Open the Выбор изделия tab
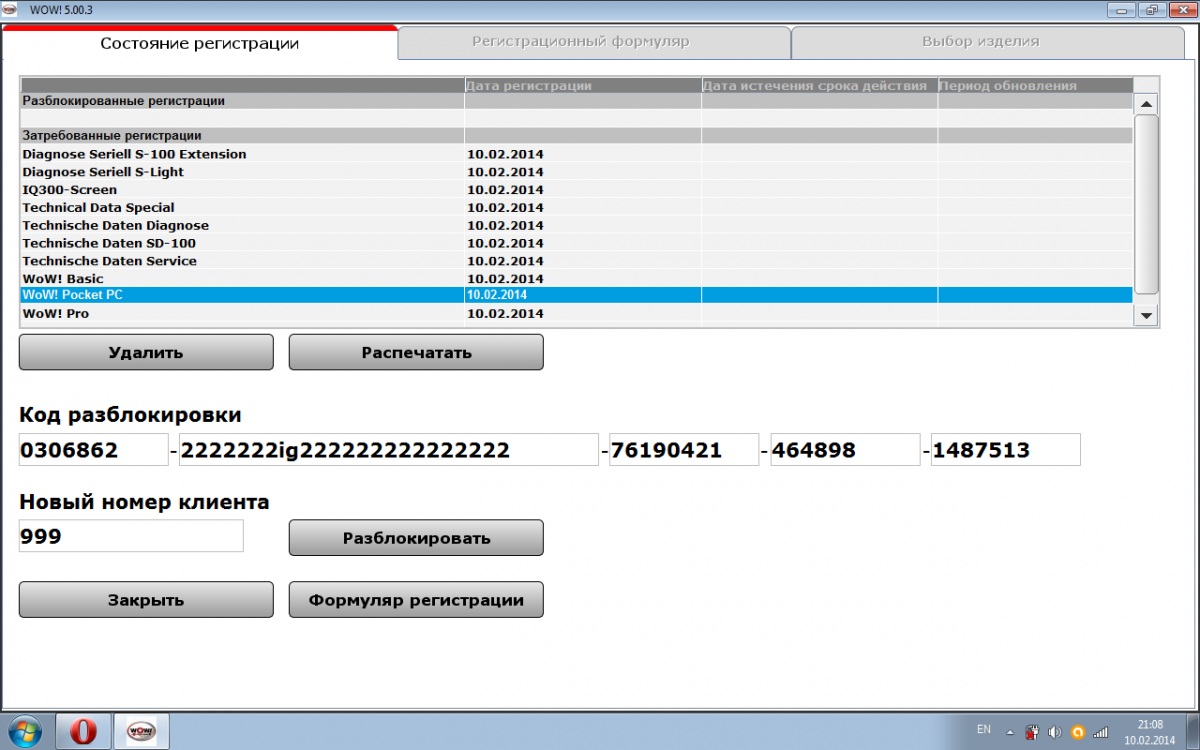Image resolution: width=1200 pixels, height=750 pixels. (x=987, y=42)
